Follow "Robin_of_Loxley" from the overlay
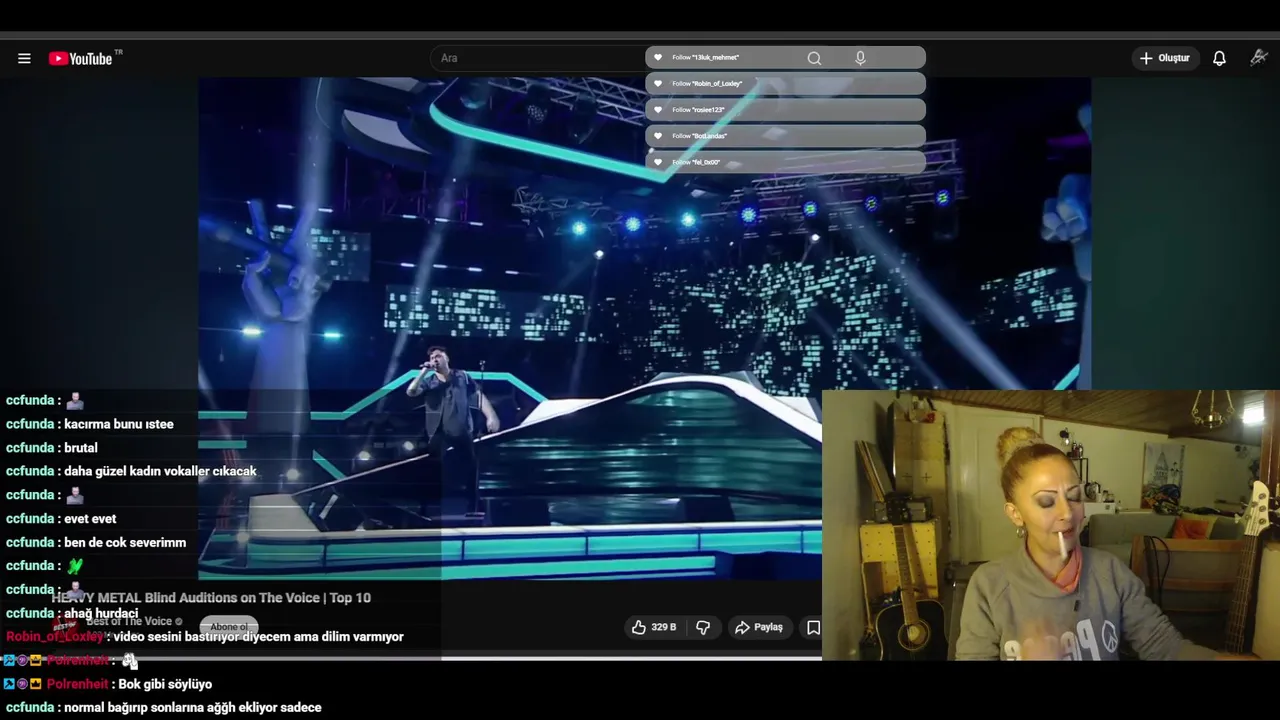 coord(785,84)
